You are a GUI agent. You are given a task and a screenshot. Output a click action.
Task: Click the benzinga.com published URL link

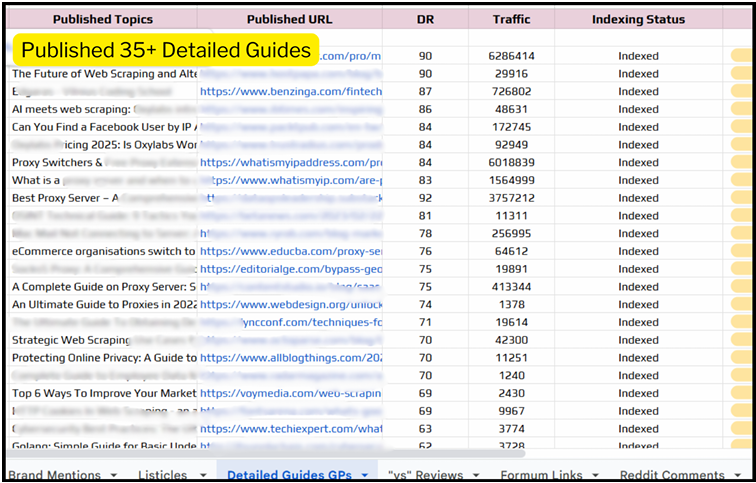(290, 91)
